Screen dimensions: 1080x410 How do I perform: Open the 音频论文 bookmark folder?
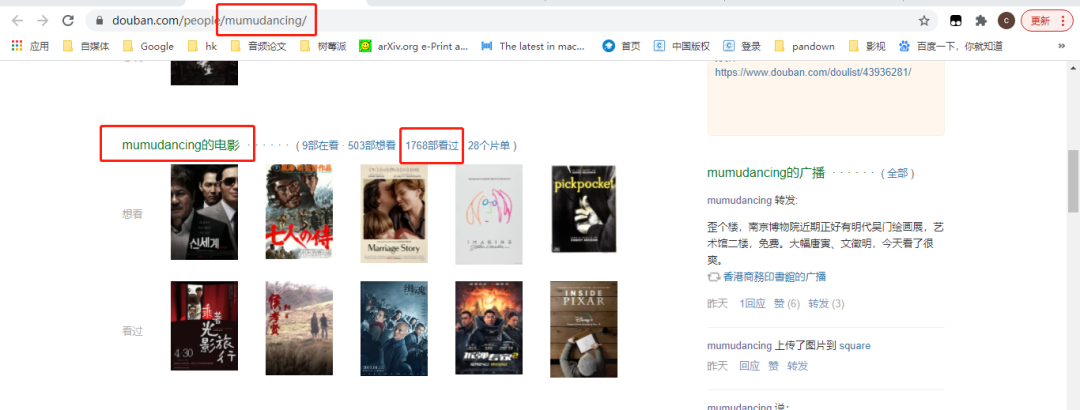[x=258, y=46]
